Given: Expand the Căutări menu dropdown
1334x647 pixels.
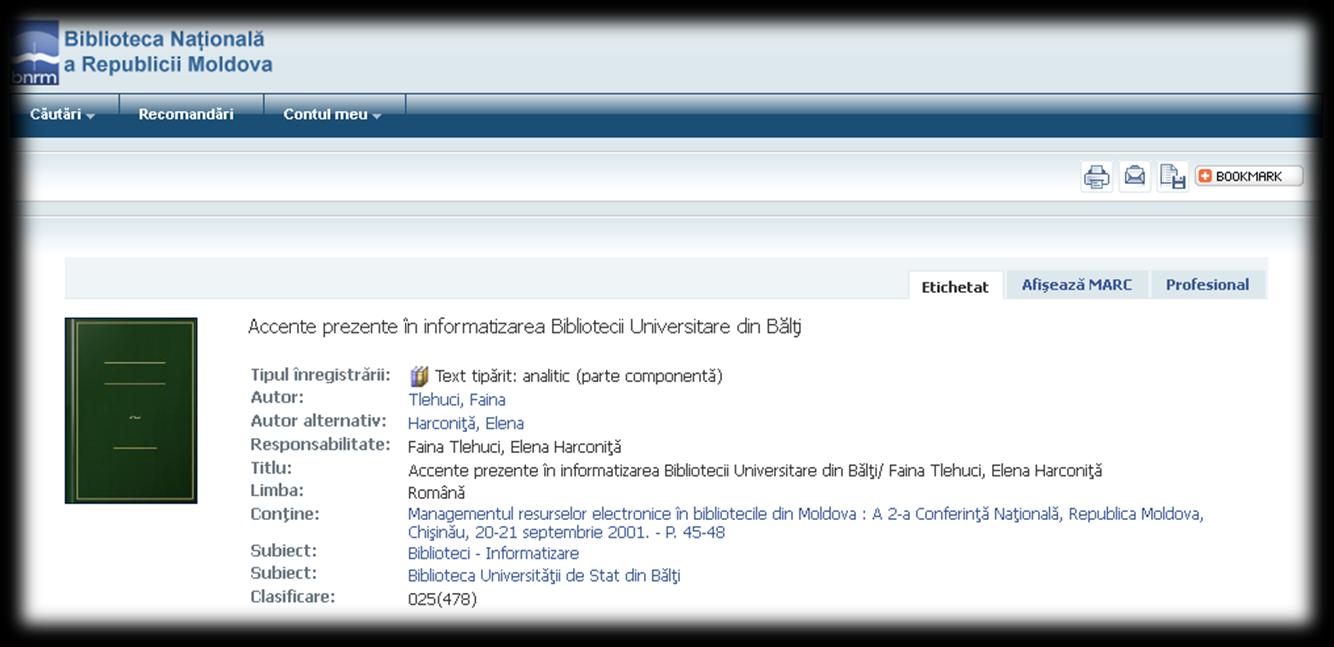Looking at the screenshot, I should tap(62, 114).
